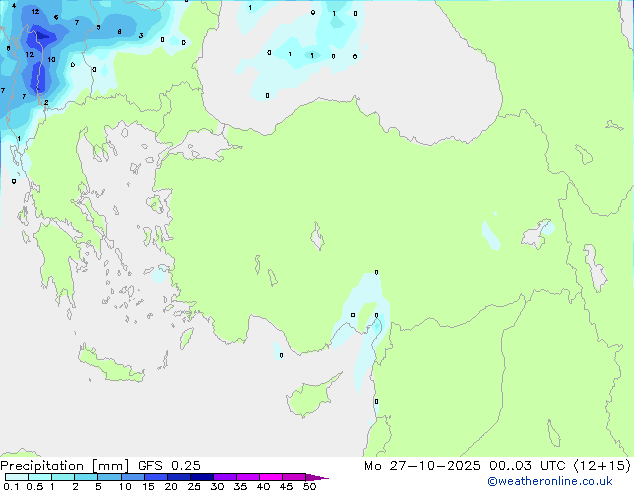Click the legend scale label "5"
This screenshot has height=490, width=634.
[98, 486]
